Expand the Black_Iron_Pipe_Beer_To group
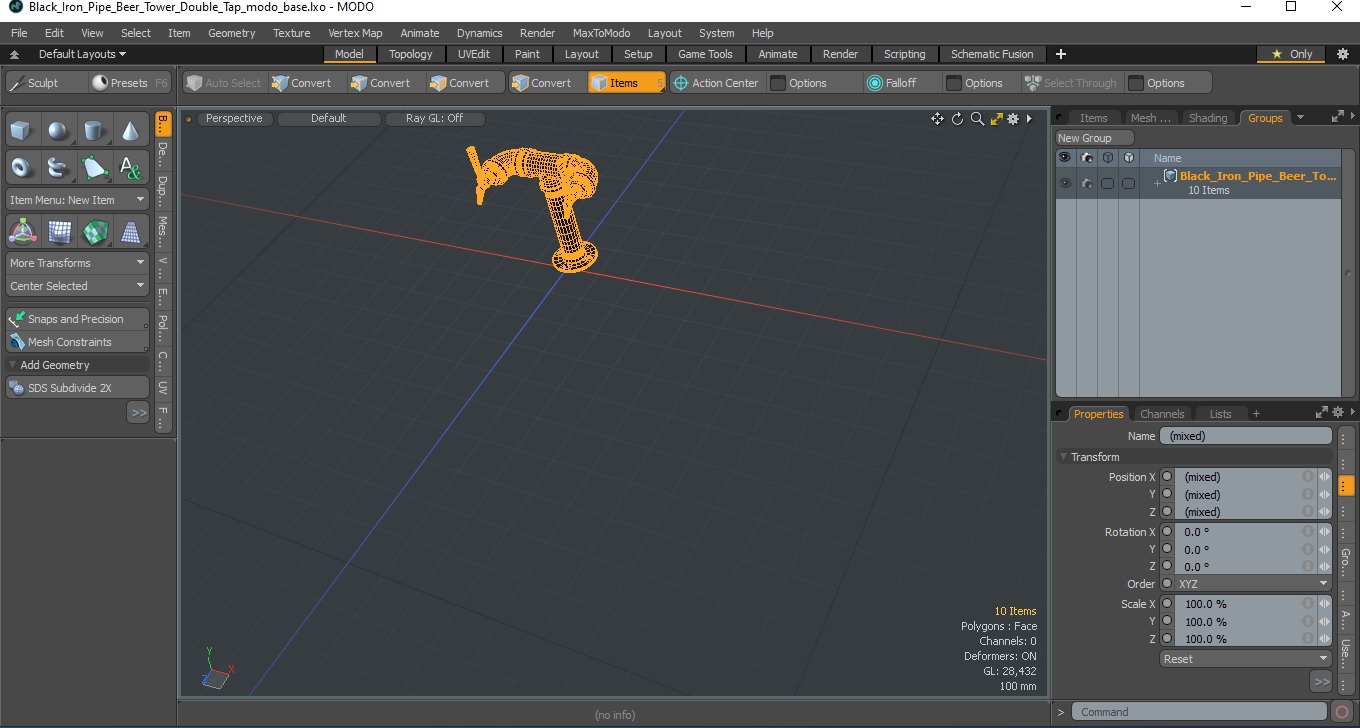The image size is (1360, 728). click(1157, 184)
